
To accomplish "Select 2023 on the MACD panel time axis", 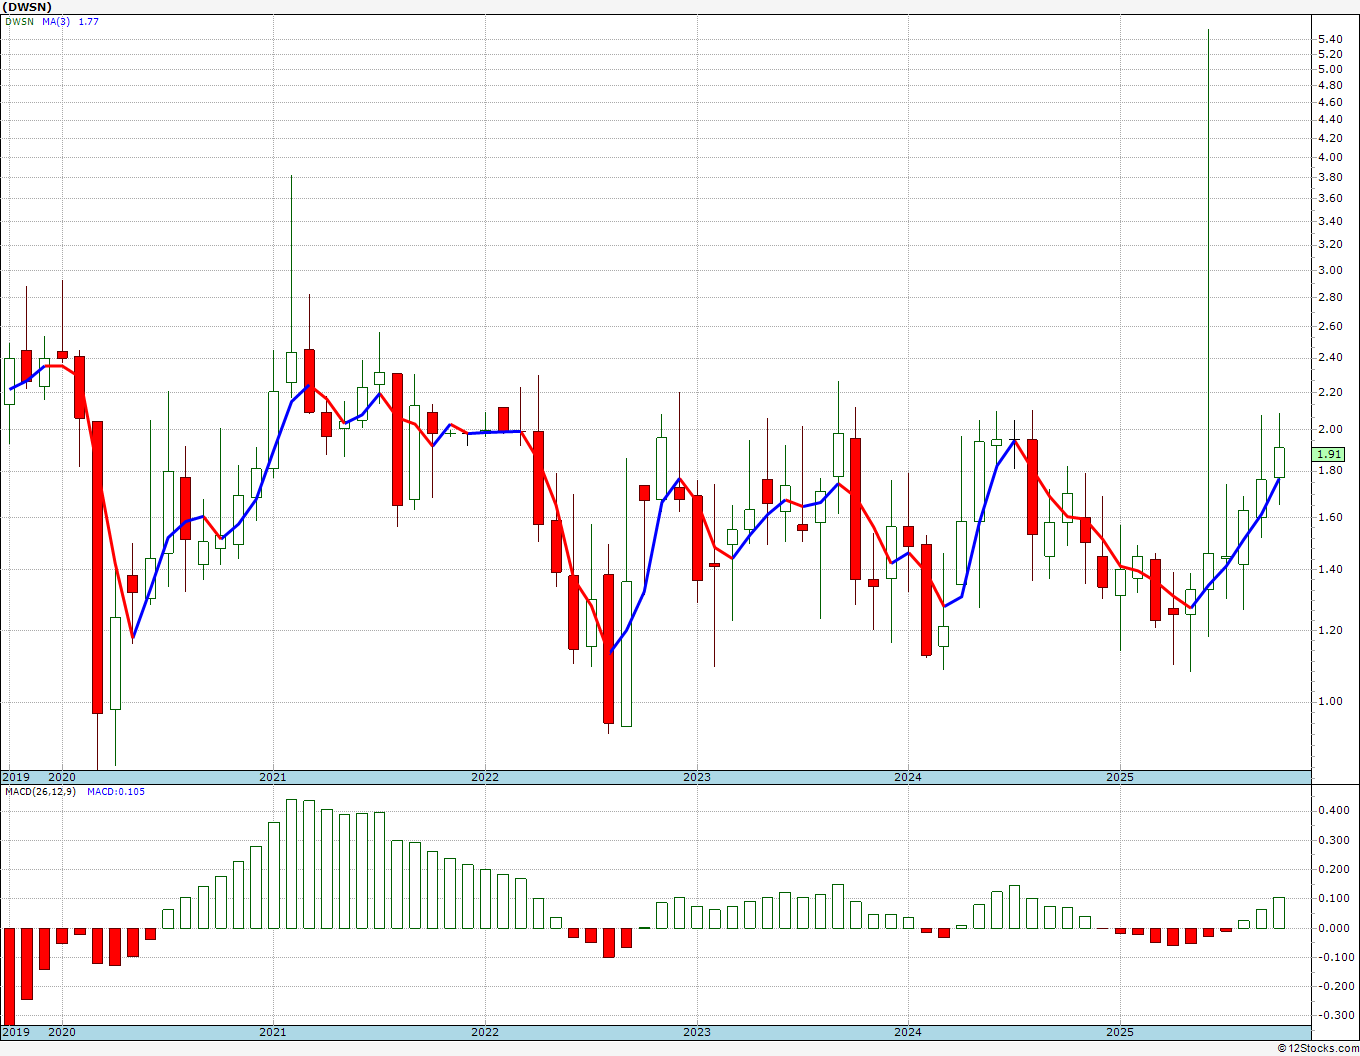I will (696, 1032).
